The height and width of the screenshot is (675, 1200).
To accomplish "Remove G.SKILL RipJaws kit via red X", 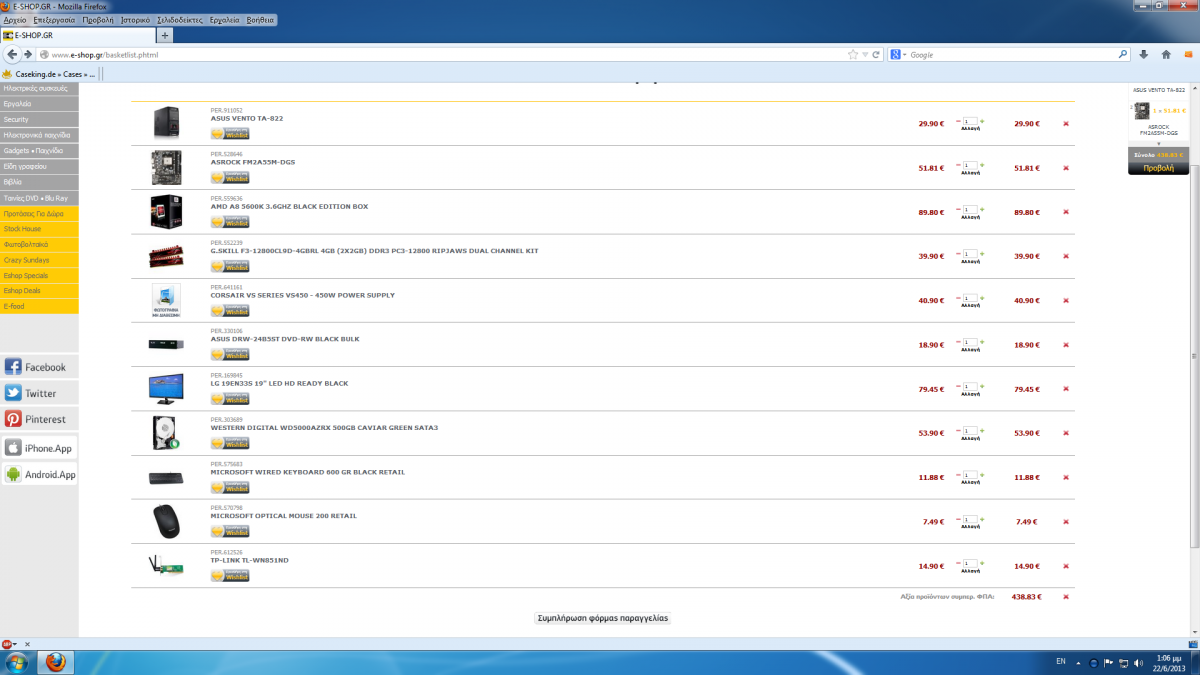I will click(1066, 256).
